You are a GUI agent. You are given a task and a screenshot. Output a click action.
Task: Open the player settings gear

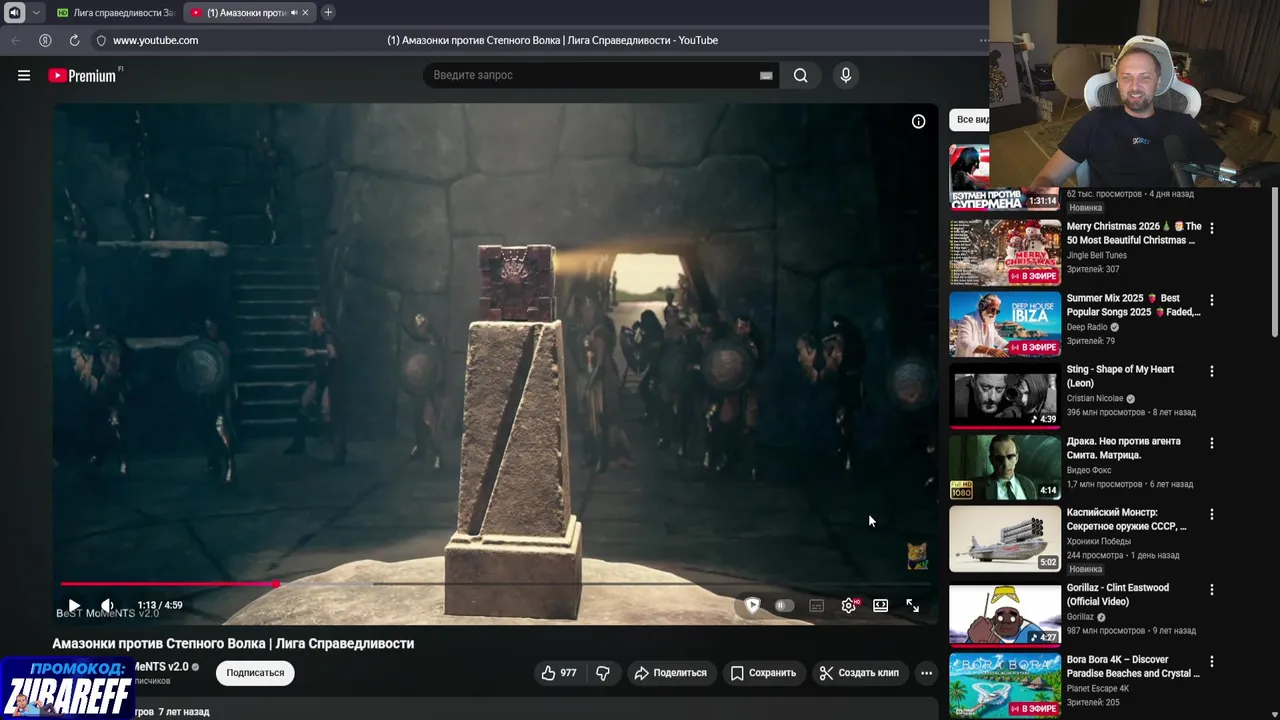coord(849,605)
